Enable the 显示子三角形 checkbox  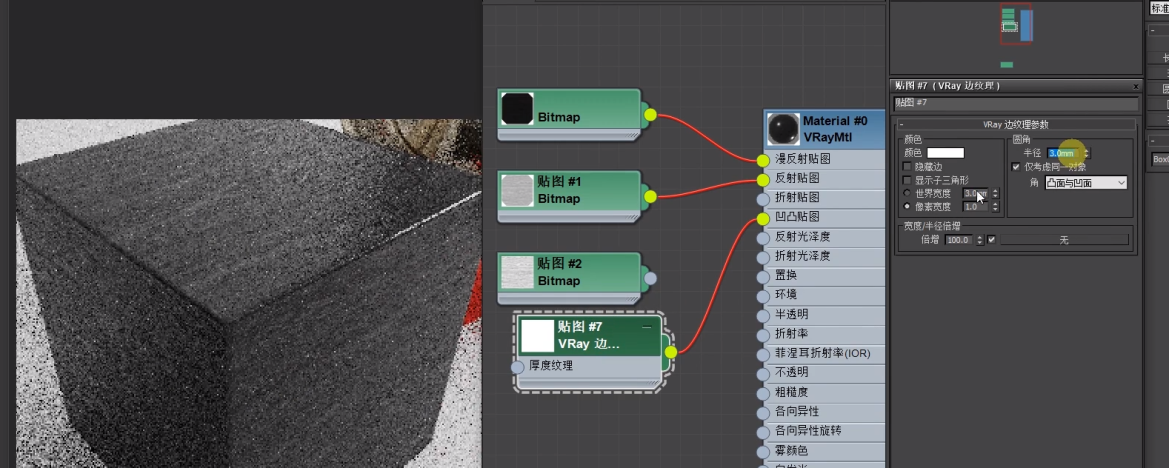coord(907,180)
